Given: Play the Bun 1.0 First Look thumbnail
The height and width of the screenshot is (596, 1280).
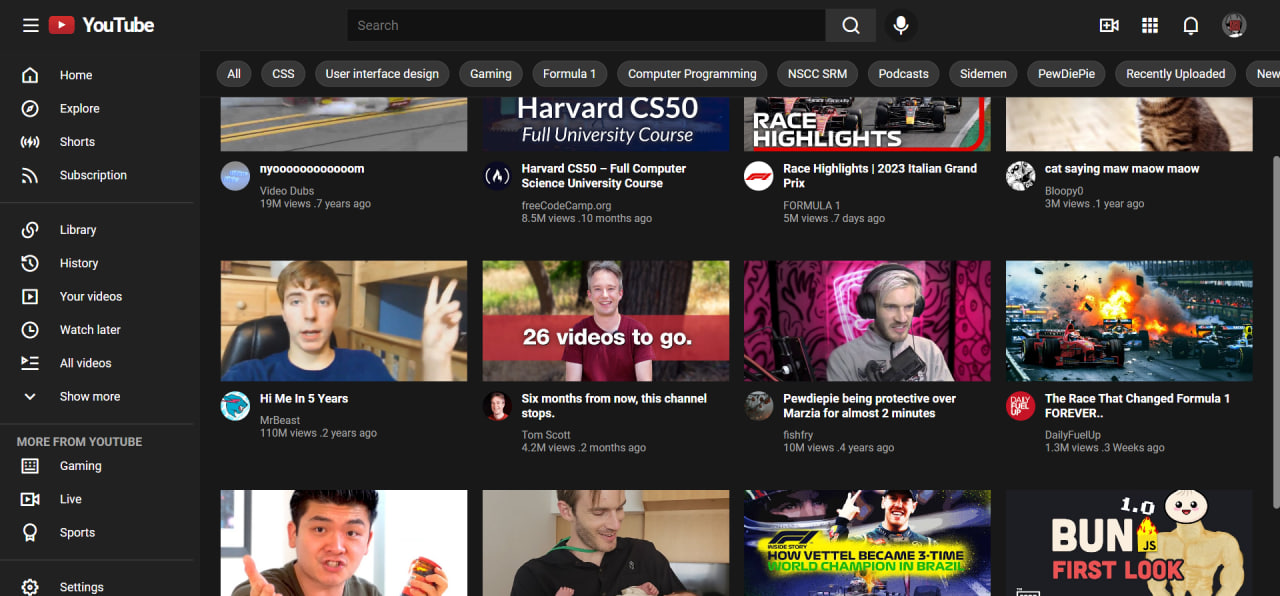Looking at the screenshot, I should [x=1129, y=543].
